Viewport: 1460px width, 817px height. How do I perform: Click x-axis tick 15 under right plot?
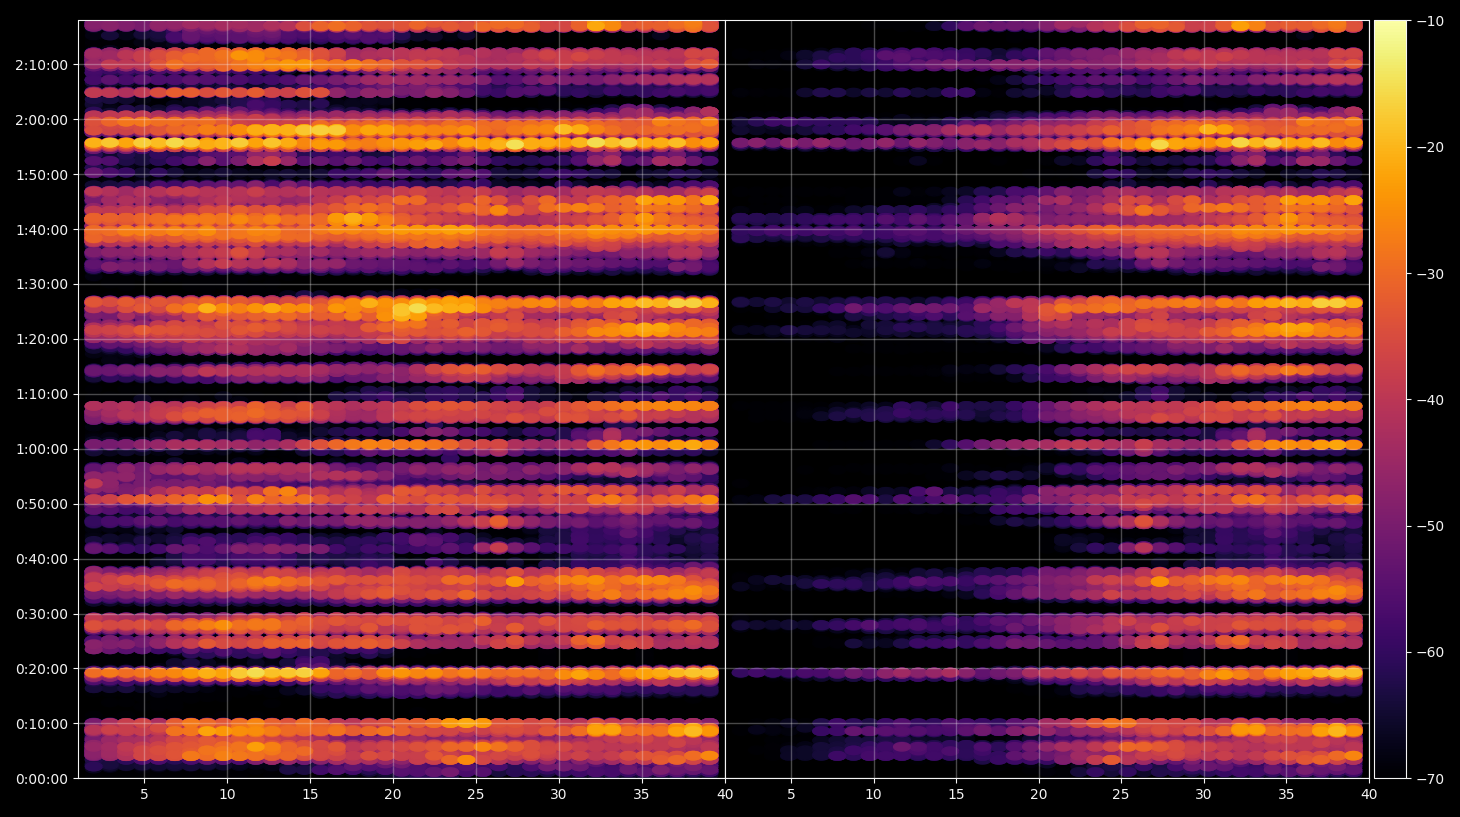click(x=956, y=795)
